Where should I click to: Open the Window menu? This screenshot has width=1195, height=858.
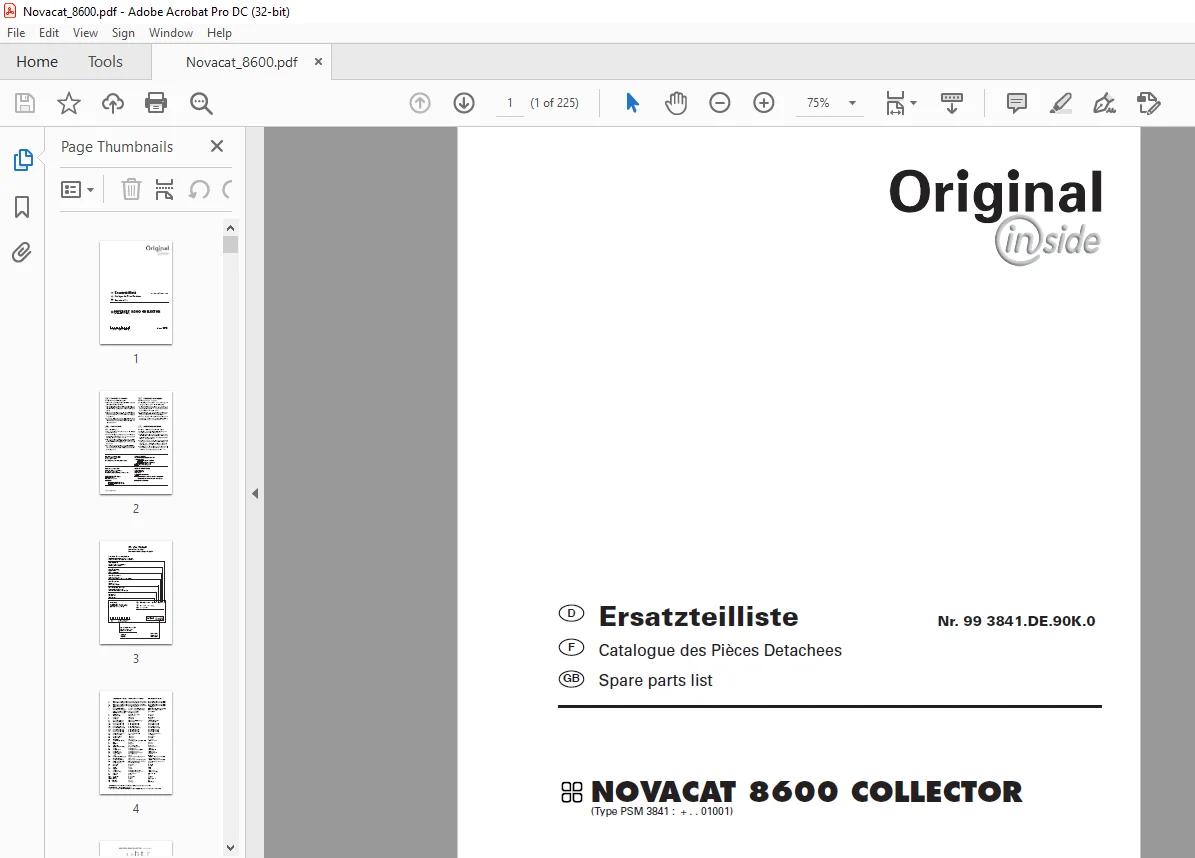pos(171,33)
